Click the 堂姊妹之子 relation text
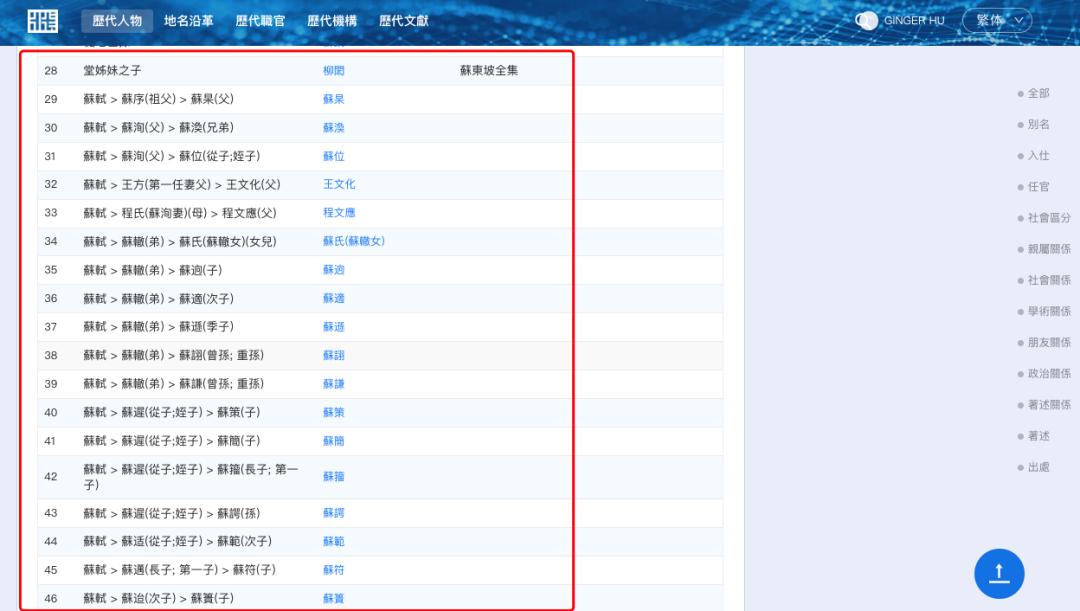Image resolution: width=1080 pixels, height=611 pixels. pyautogui.click(x=112, y=70)
